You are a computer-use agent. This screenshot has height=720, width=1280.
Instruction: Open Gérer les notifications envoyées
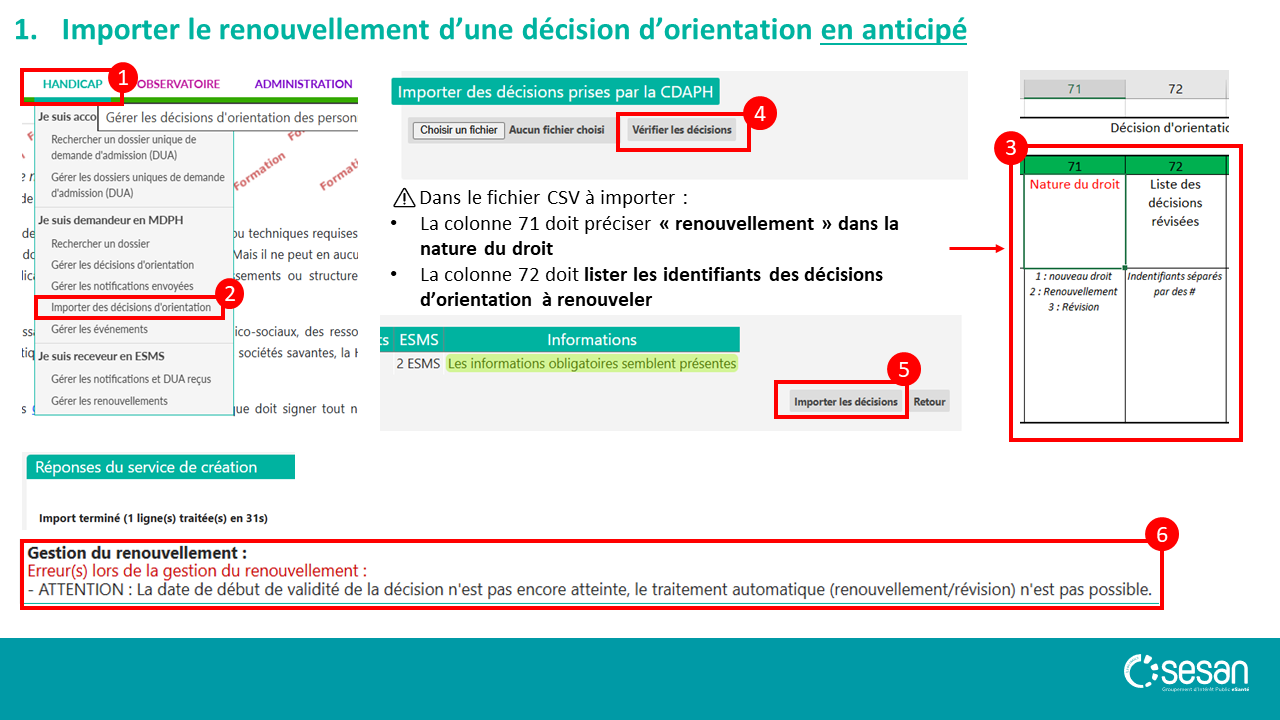(x=123, y=287)
